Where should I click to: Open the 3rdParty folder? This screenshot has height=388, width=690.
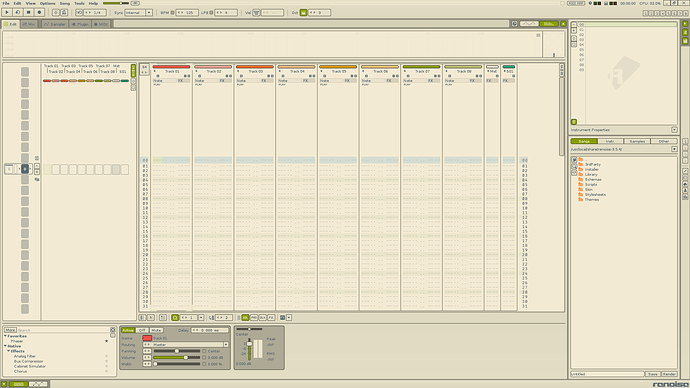pyautogui.click(x=592, y=164)
